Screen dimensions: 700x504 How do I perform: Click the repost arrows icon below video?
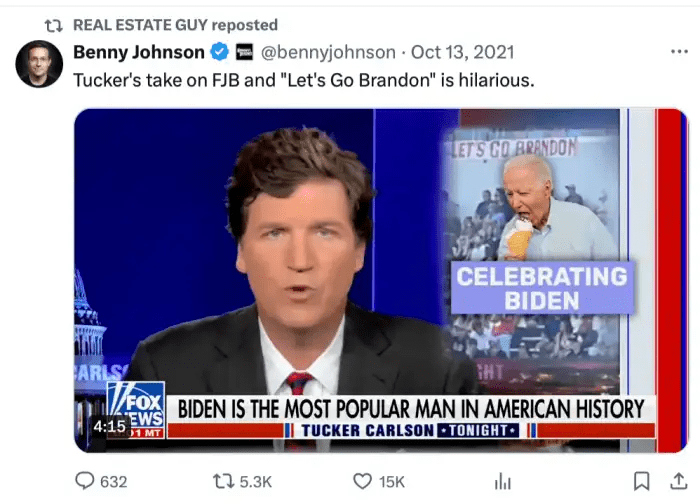(224, 481)
